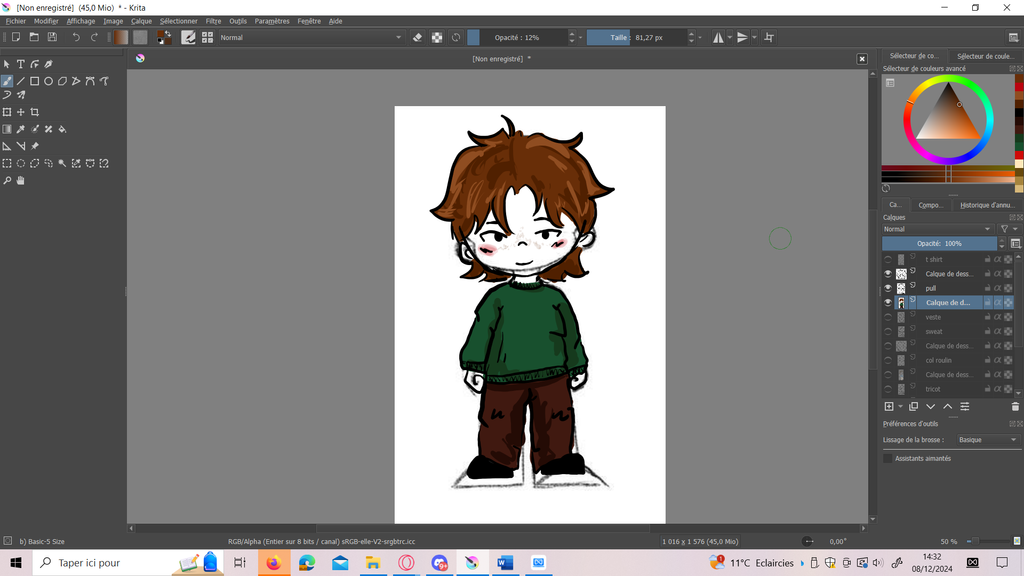Viewport: 1024px width, 576px height.
Task: Switch to the Historique d'annulation tab
Action: [987, 205]
